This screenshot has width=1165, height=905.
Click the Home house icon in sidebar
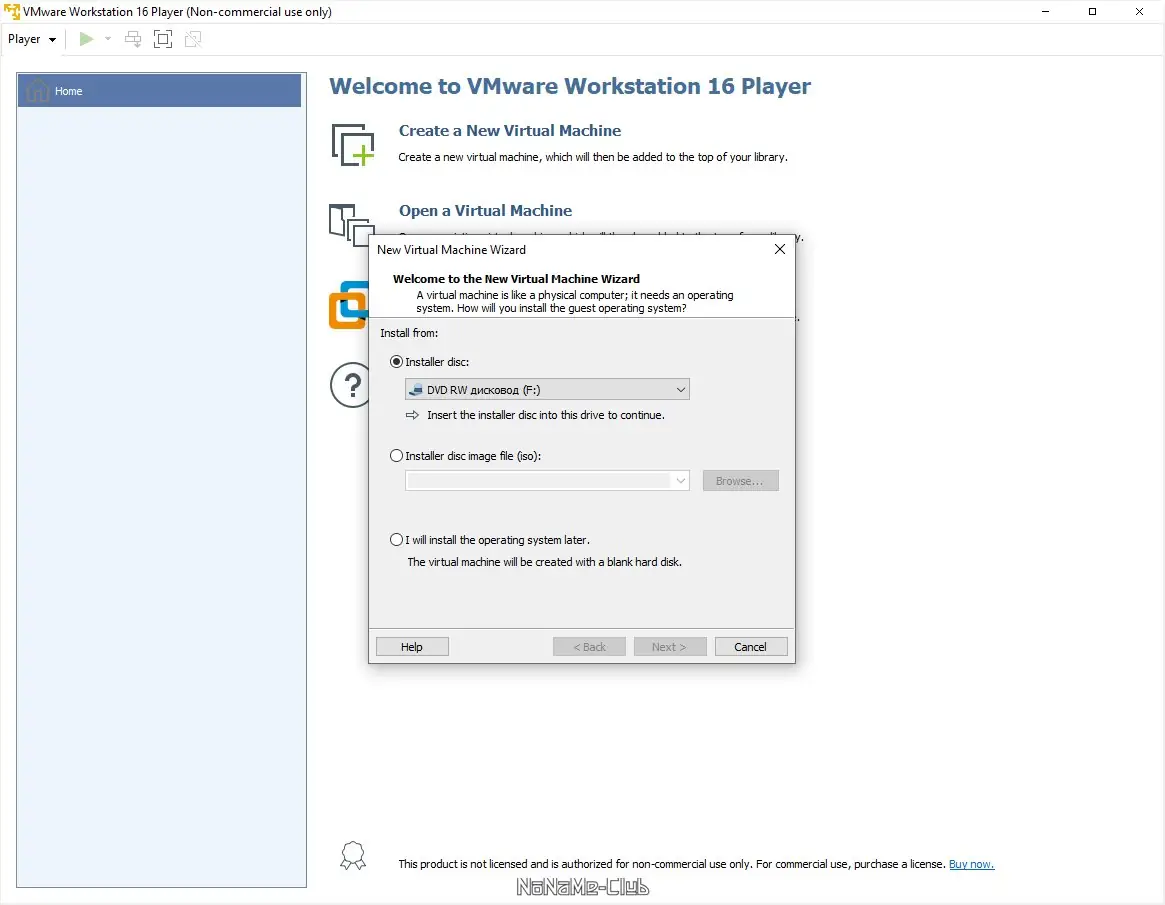pos(37,90)
